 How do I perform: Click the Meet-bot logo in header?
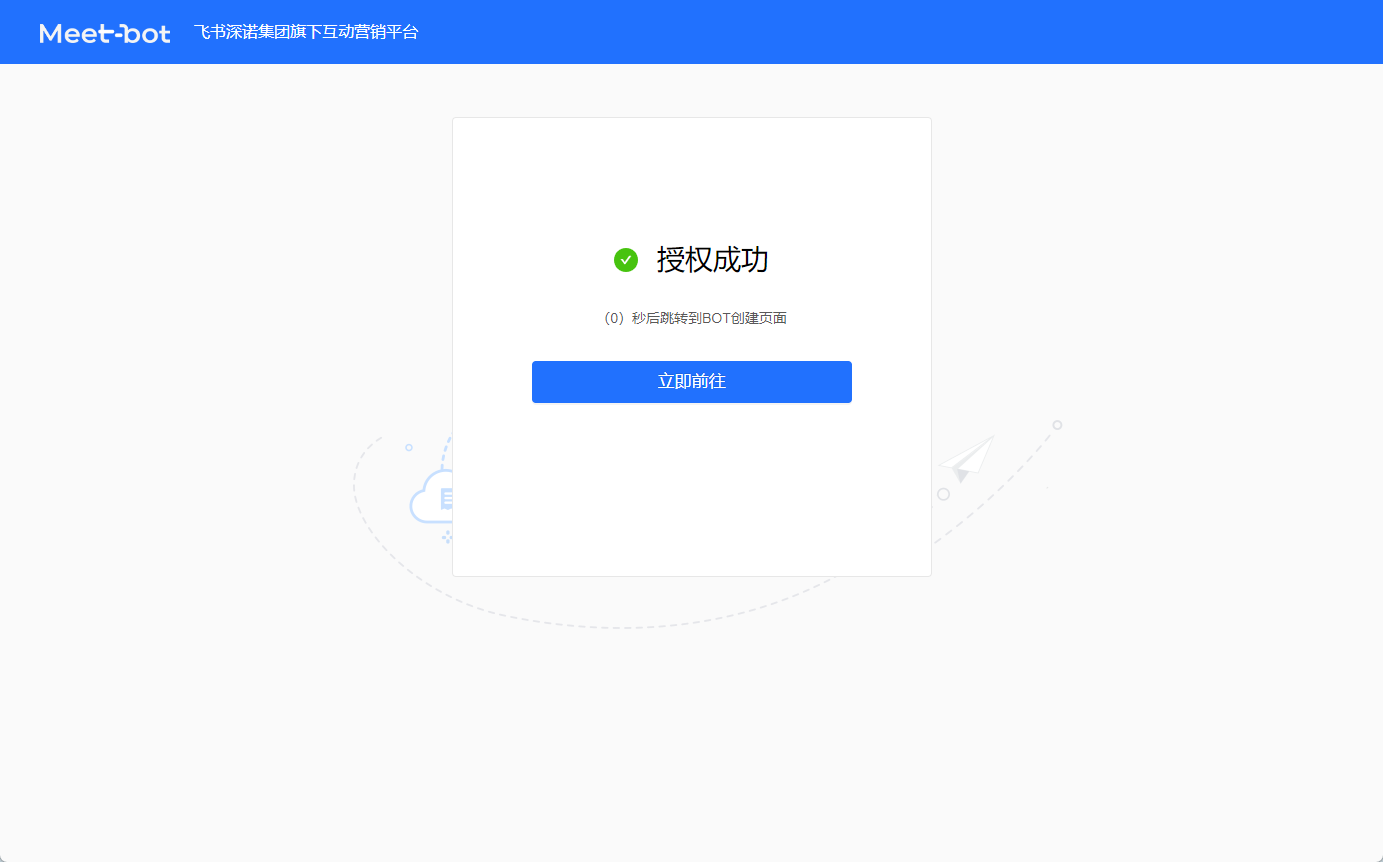click(x=105, y=33)
